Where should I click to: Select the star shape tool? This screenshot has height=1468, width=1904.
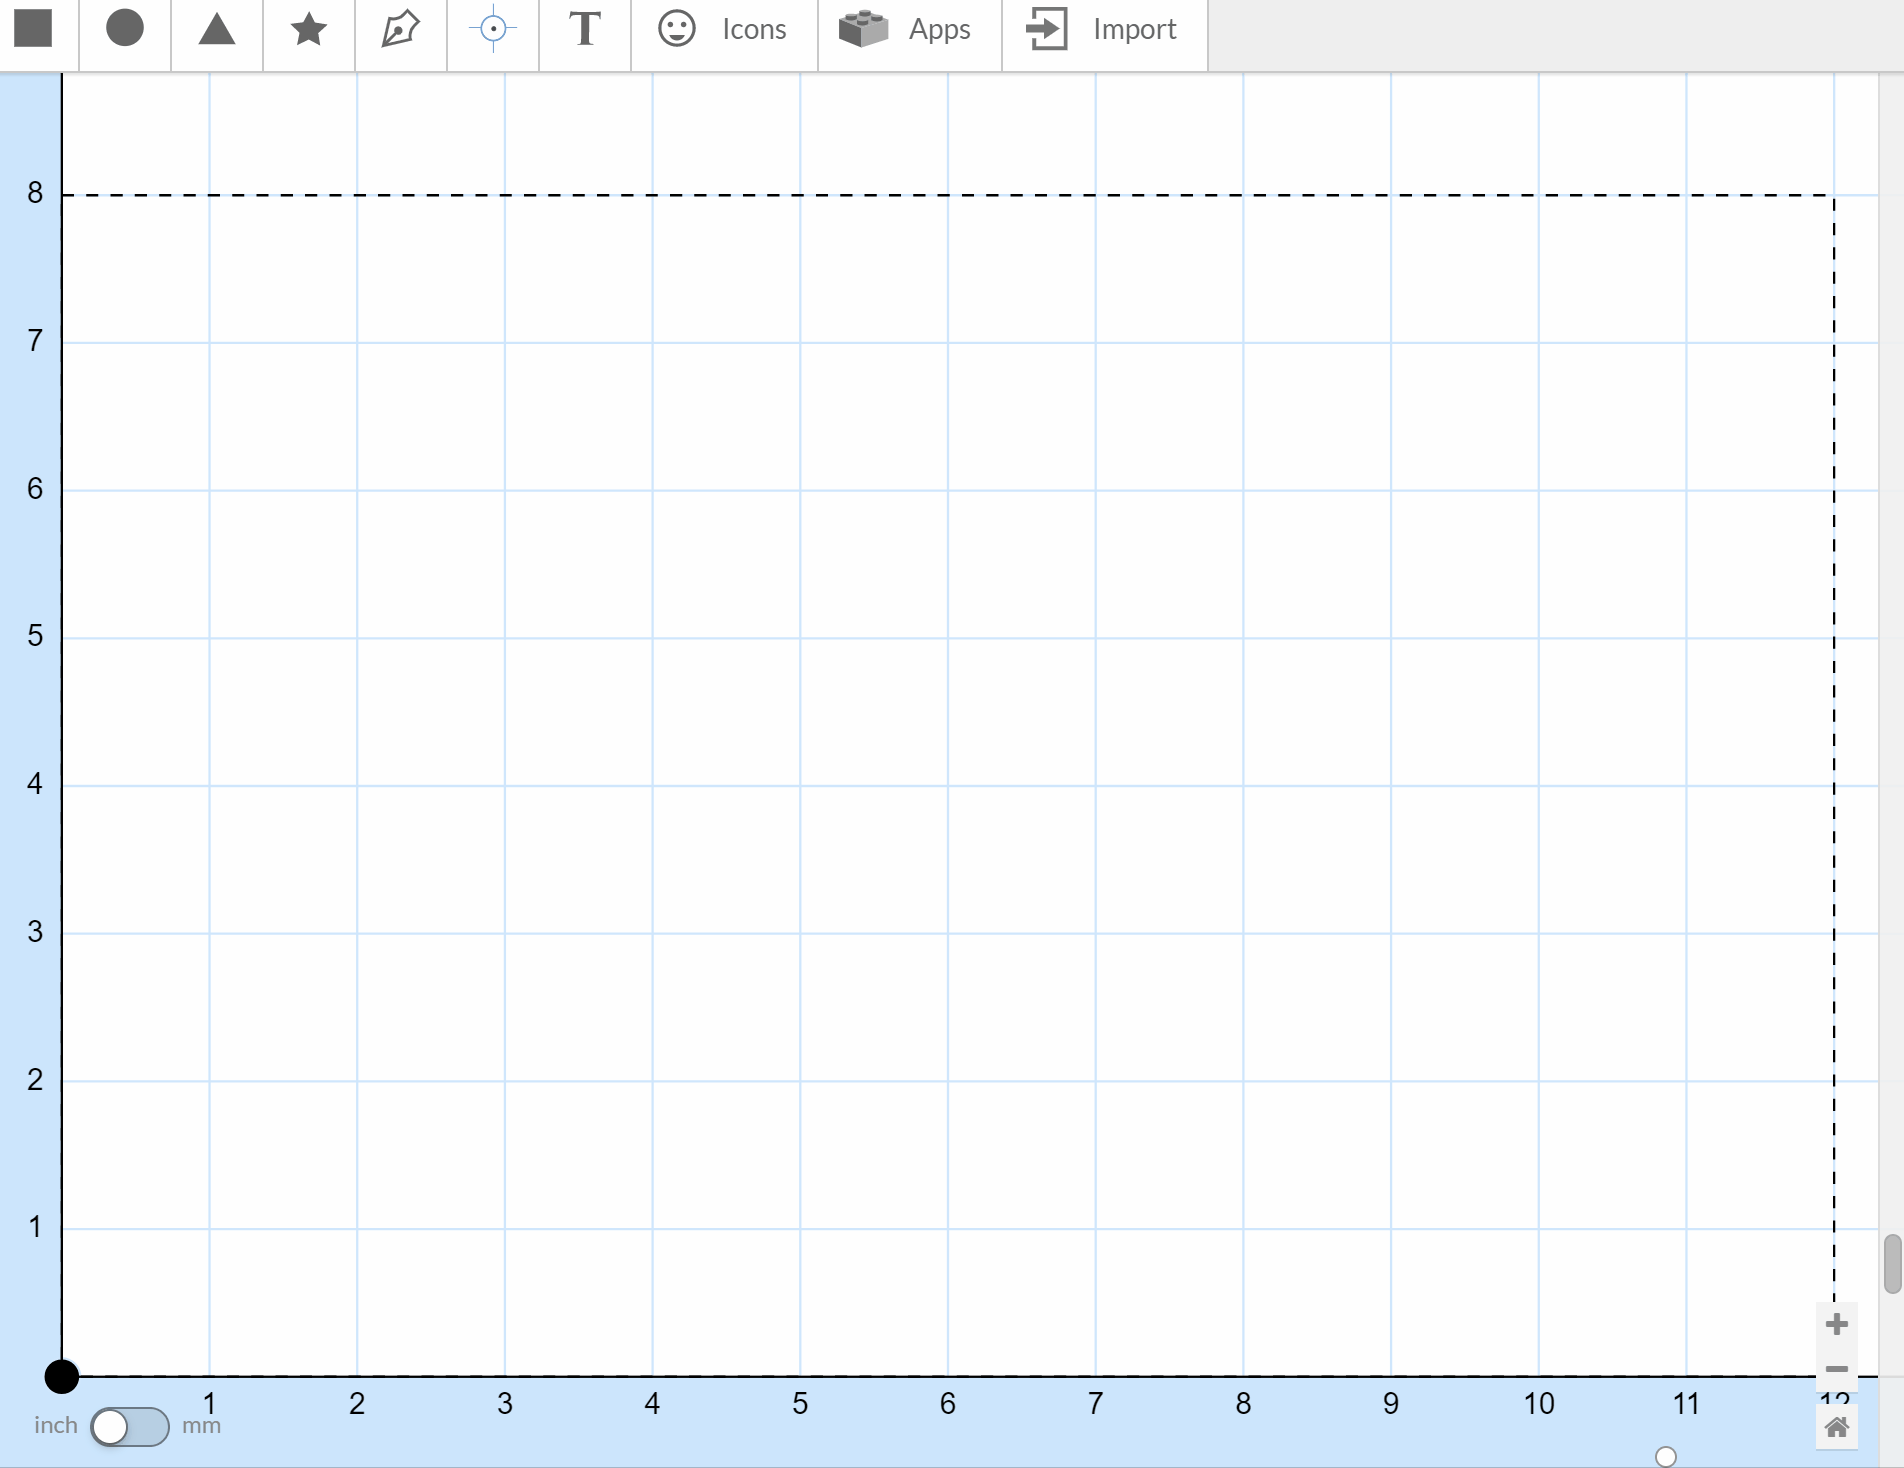[307, 29]
